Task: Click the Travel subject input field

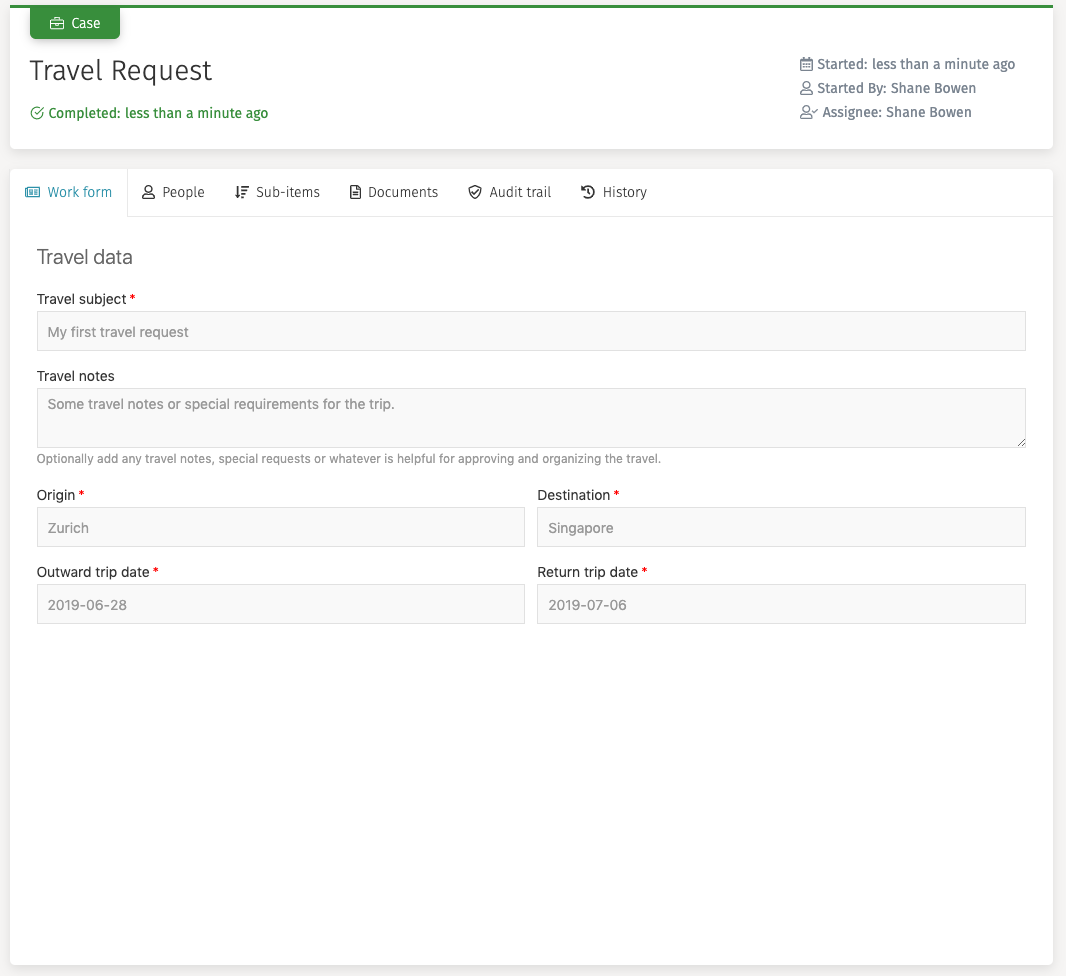Action: [x=531, y=331]
